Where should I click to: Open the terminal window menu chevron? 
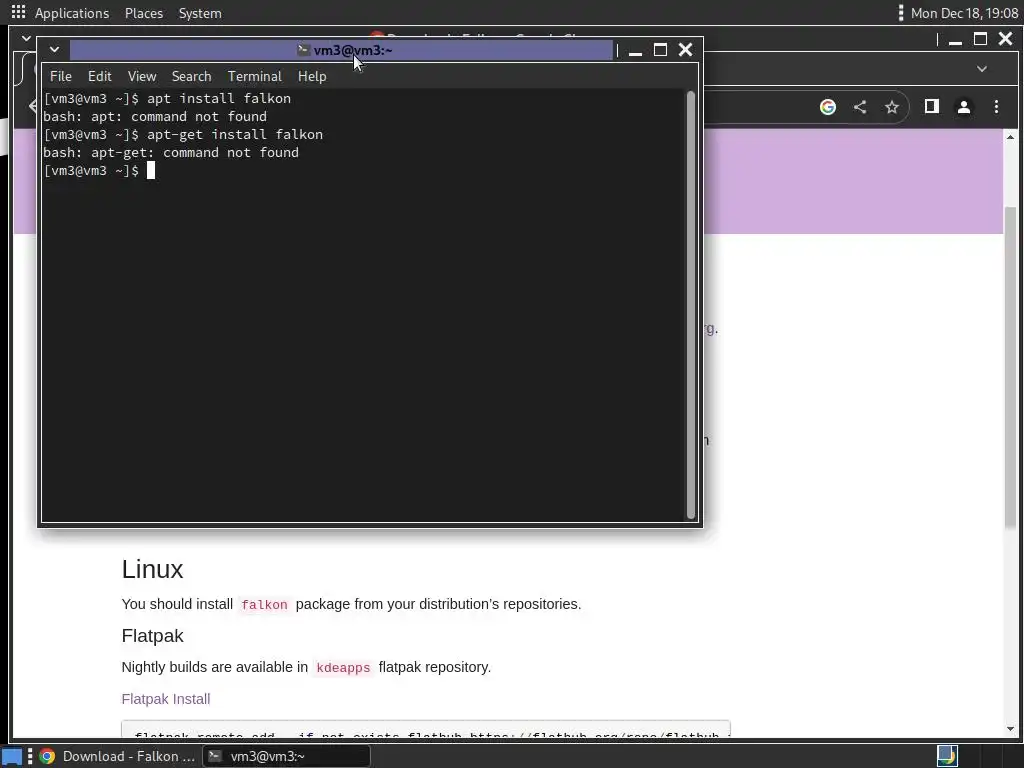tap(54, 50)
